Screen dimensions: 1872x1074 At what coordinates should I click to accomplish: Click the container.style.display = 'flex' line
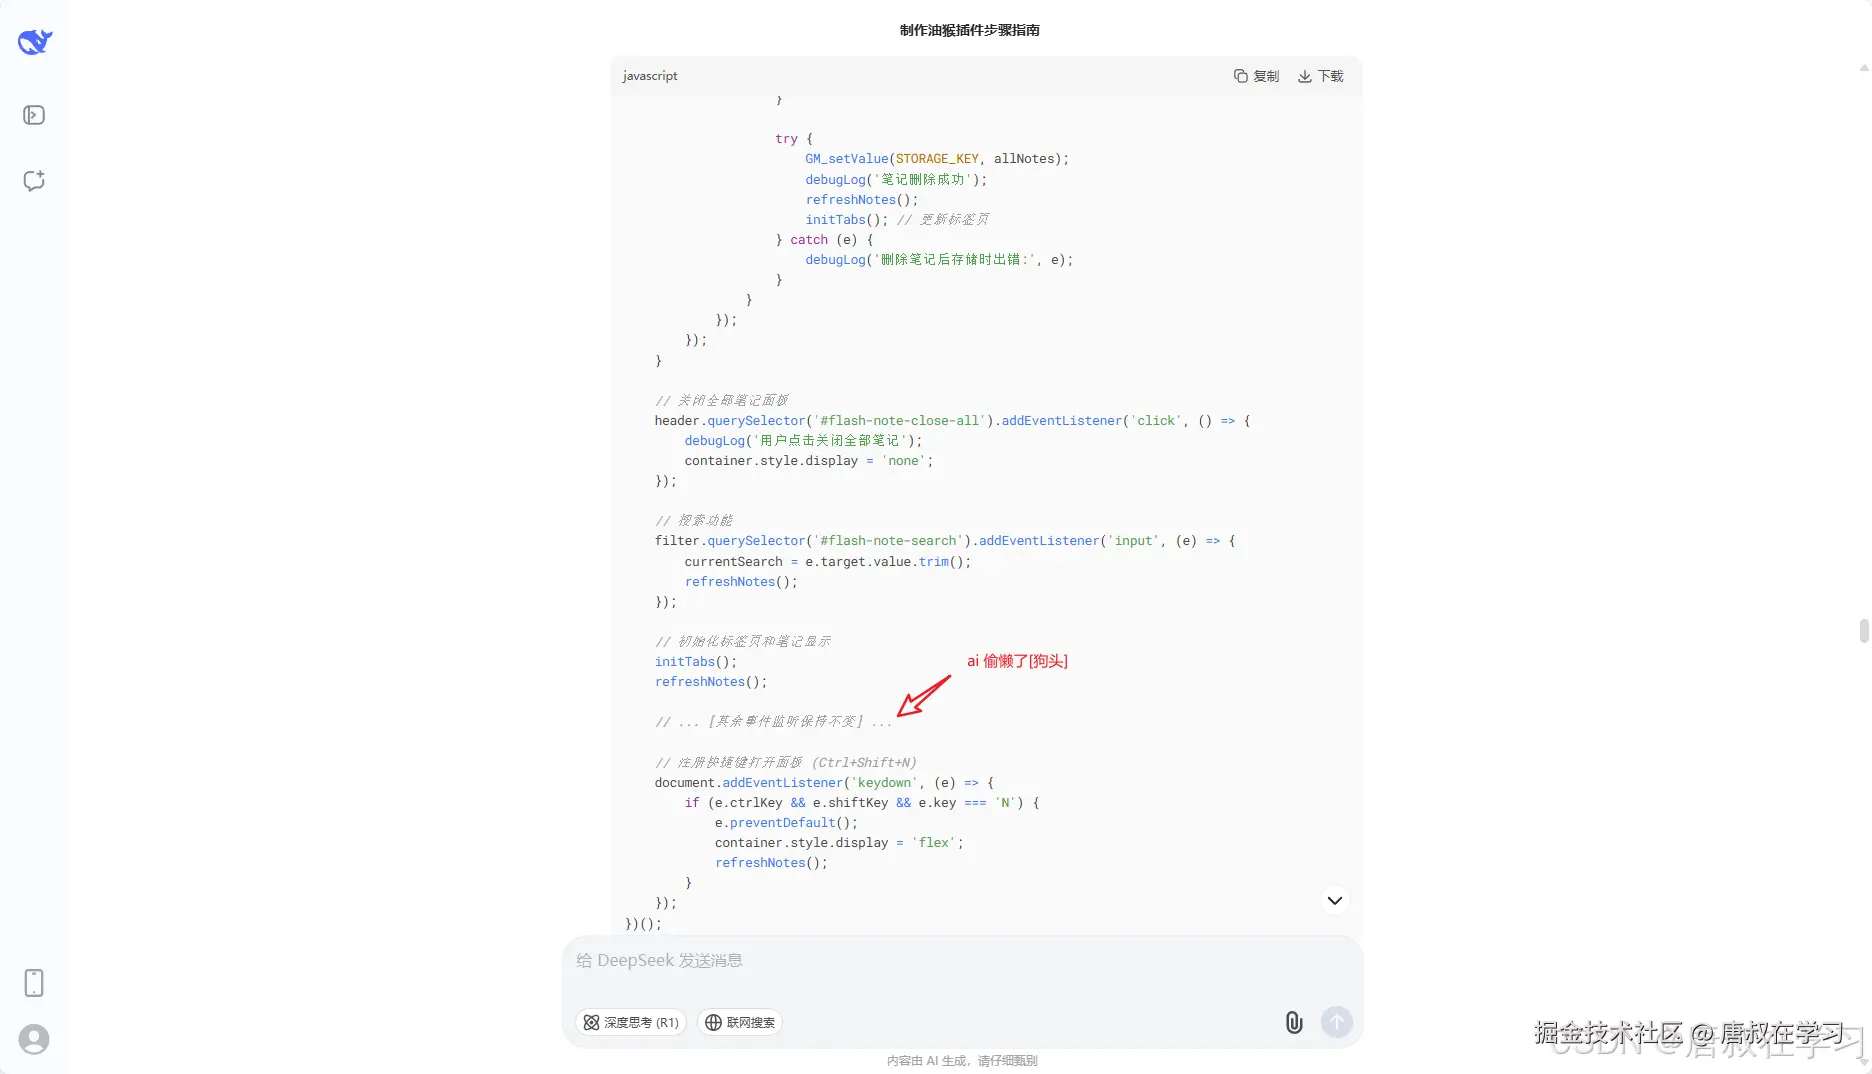839,843
